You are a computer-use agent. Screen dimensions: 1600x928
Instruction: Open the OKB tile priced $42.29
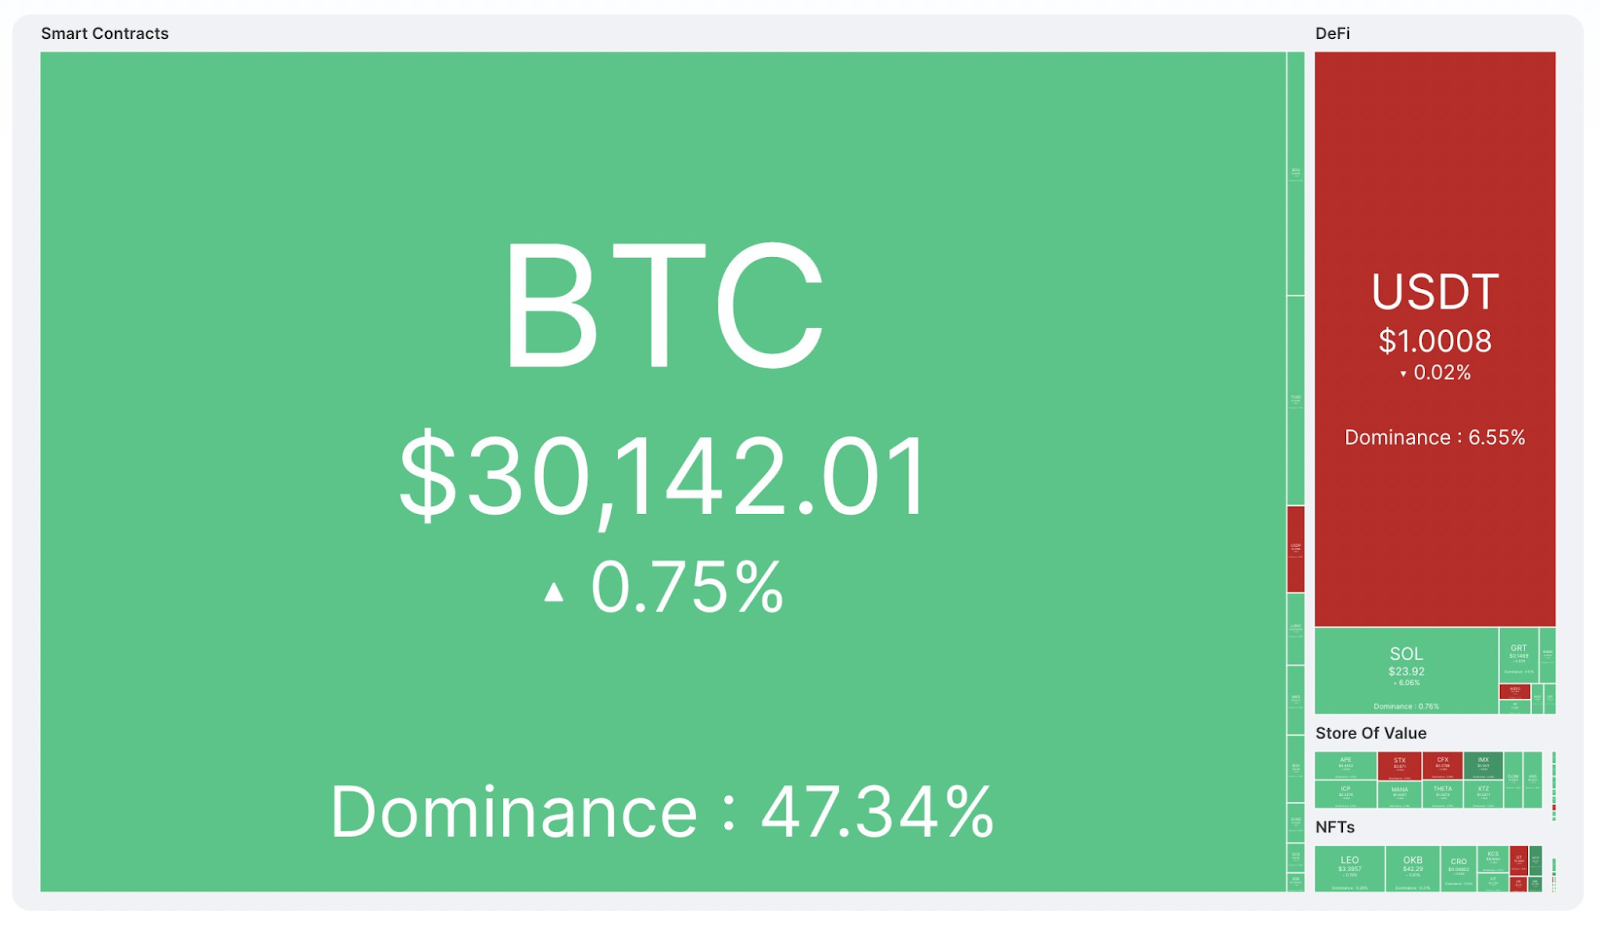(1412, 869)
